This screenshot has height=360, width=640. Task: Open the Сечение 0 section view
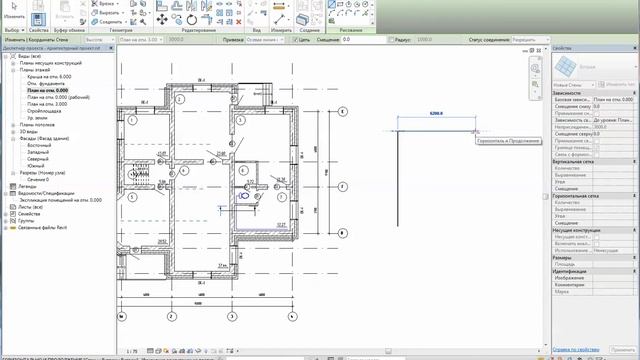point(38,180)
